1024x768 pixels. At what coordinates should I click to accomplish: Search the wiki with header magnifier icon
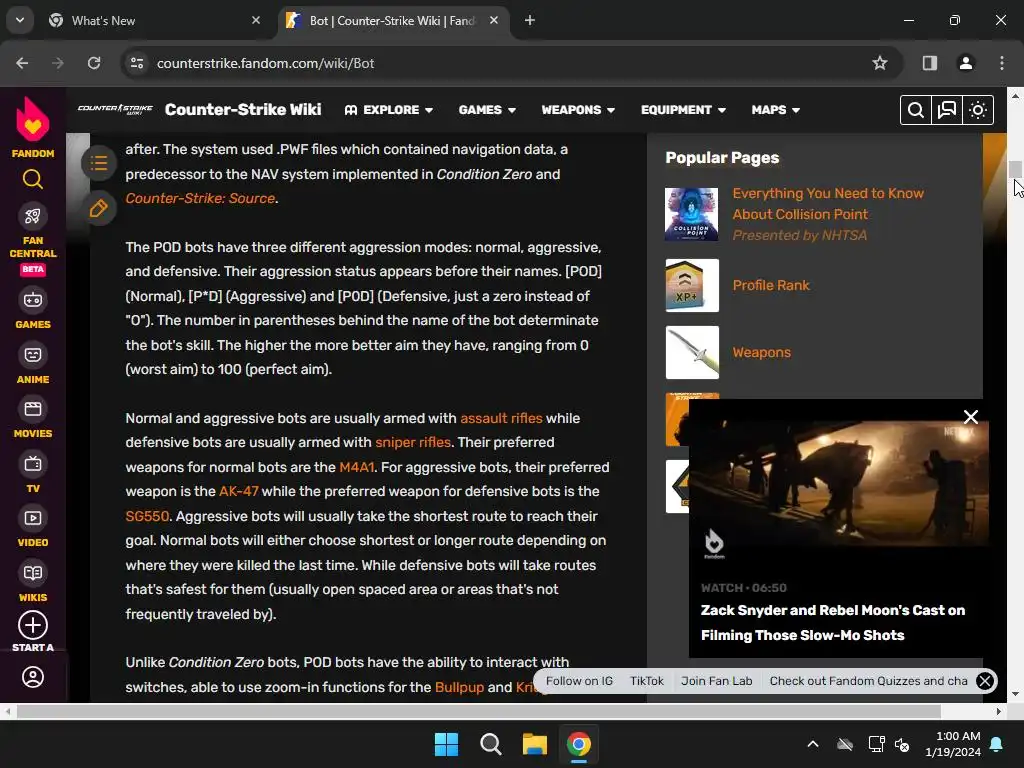coord(916,110)
